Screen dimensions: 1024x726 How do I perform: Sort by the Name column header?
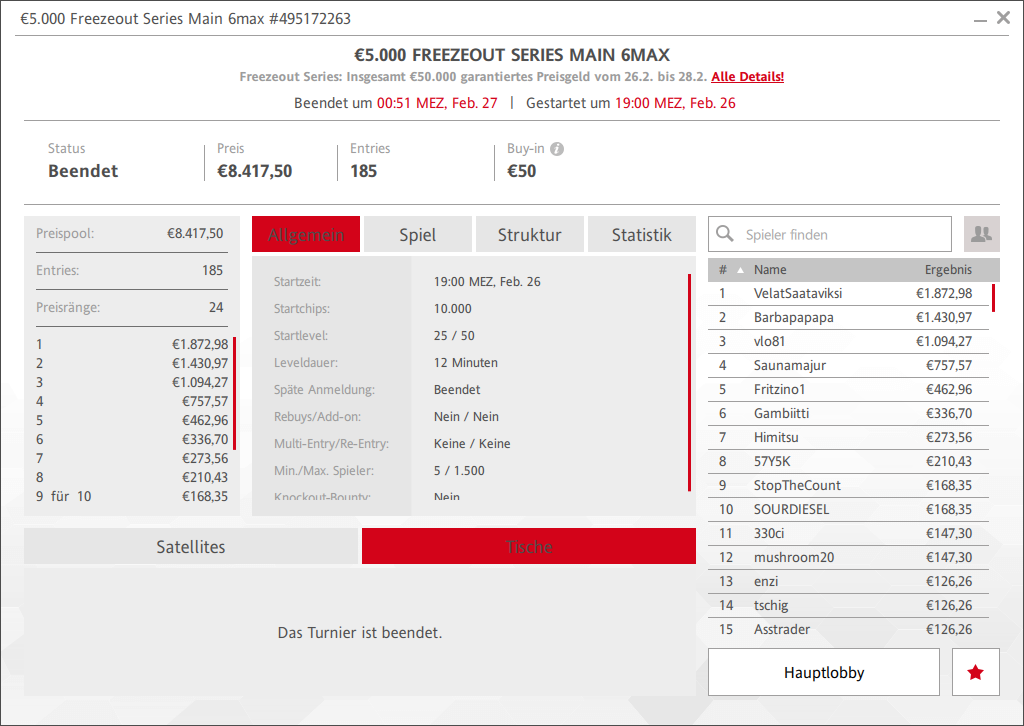(770, 270)
